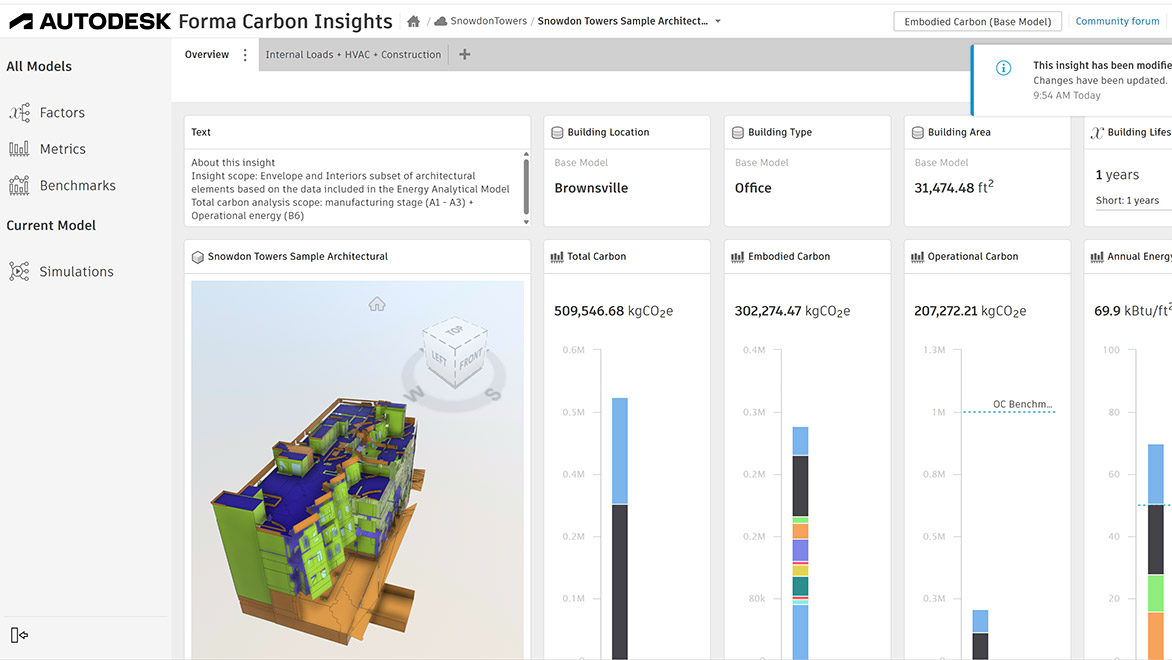Click the cloud icon beside SnowdonTowers
The width and height of the screenshot is (1172, 660).
coord(440,21)
